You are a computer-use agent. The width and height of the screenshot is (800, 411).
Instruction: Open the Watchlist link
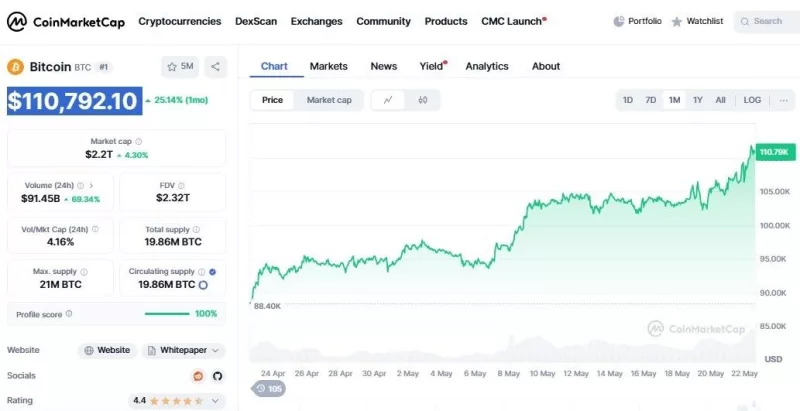click(697, 21)
